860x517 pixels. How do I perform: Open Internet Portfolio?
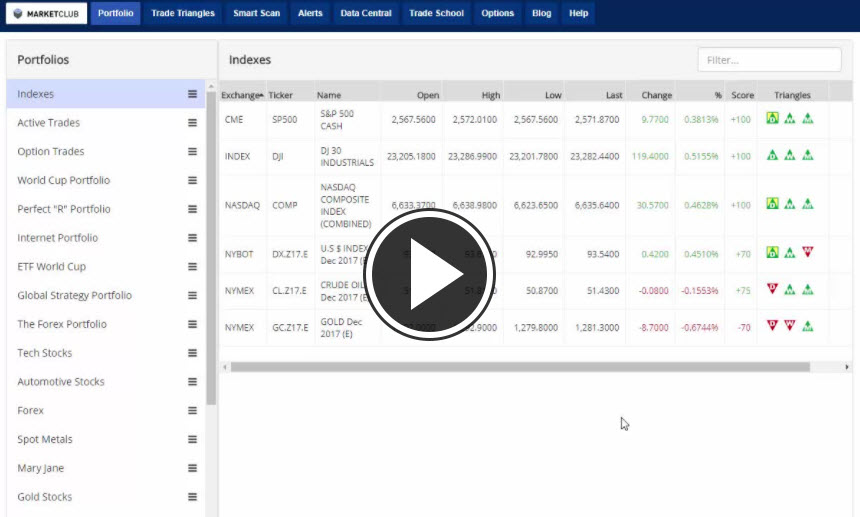105,238
